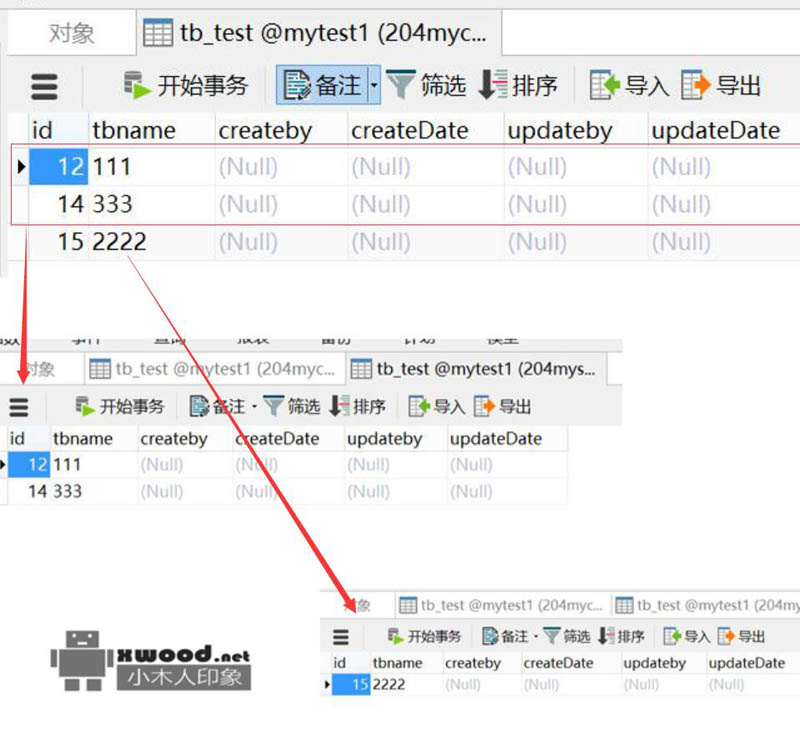
Task: Expand 备注 dropdown in the two-row table window
Action: pyautogui.click(x=254, y=407)
